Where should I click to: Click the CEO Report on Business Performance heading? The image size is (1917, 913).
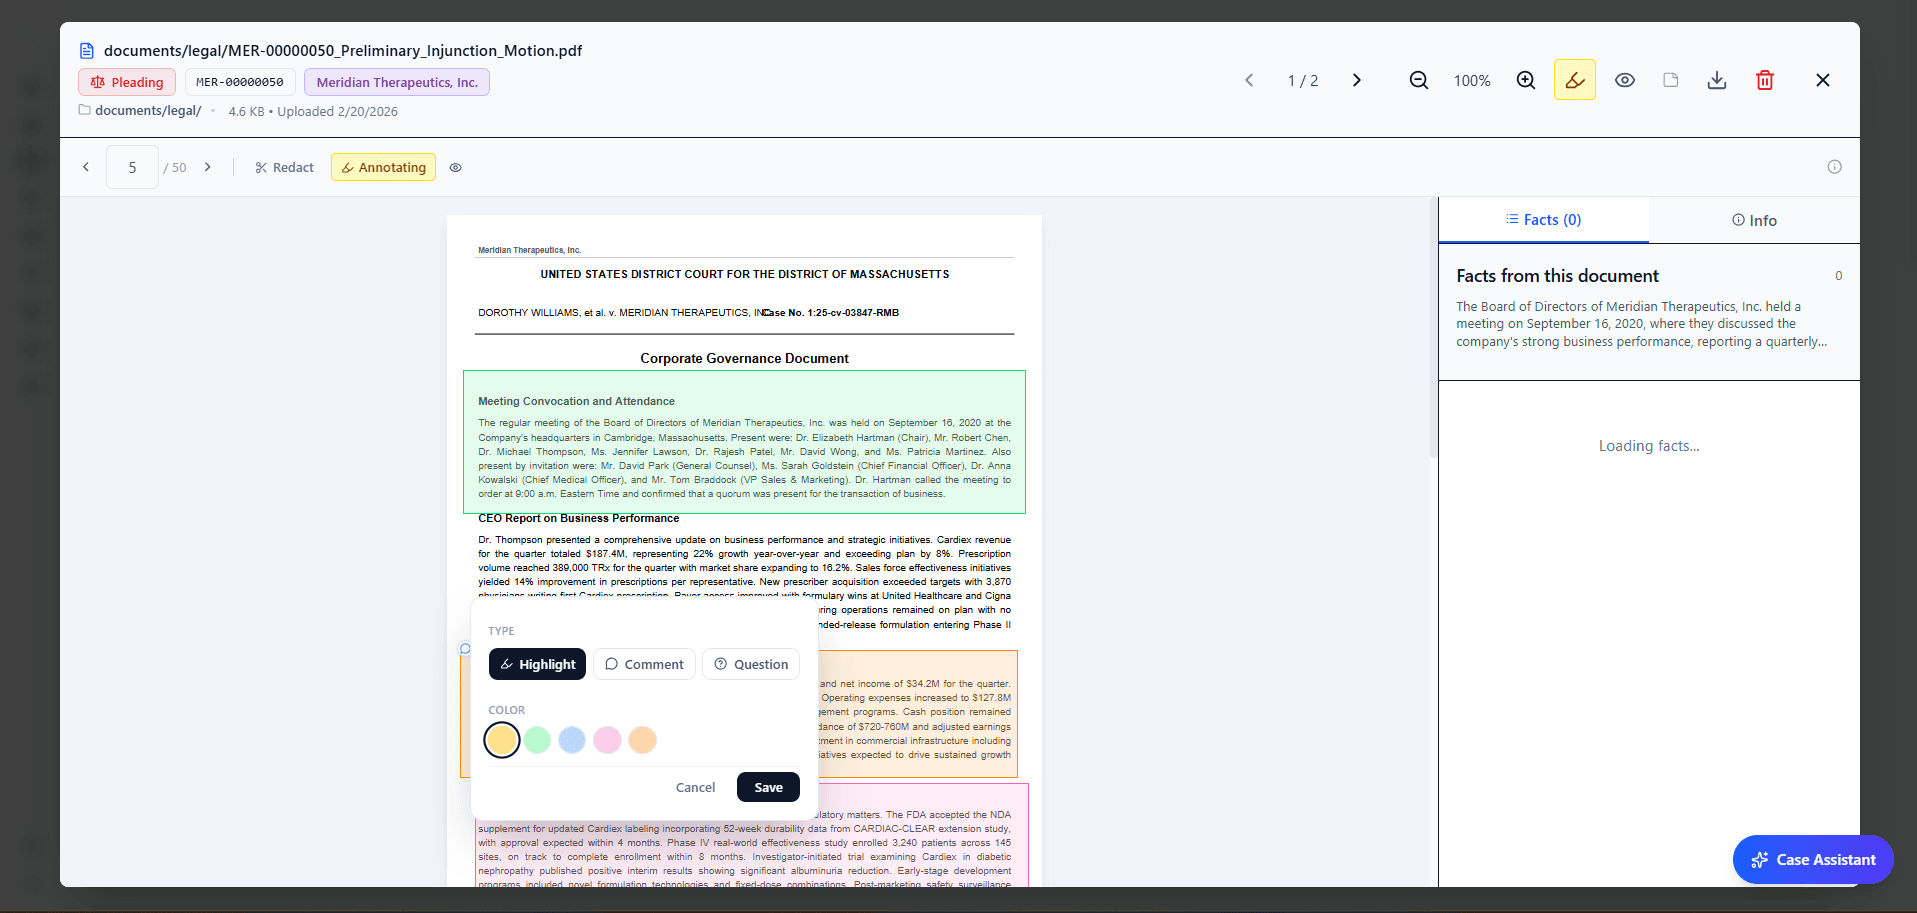[578, 518]
